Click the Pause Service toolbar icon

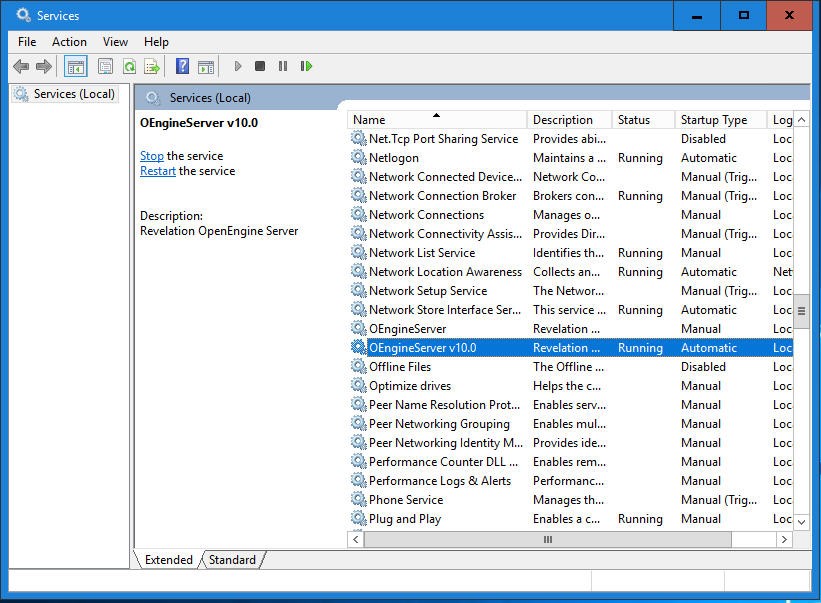coord(283,66)
